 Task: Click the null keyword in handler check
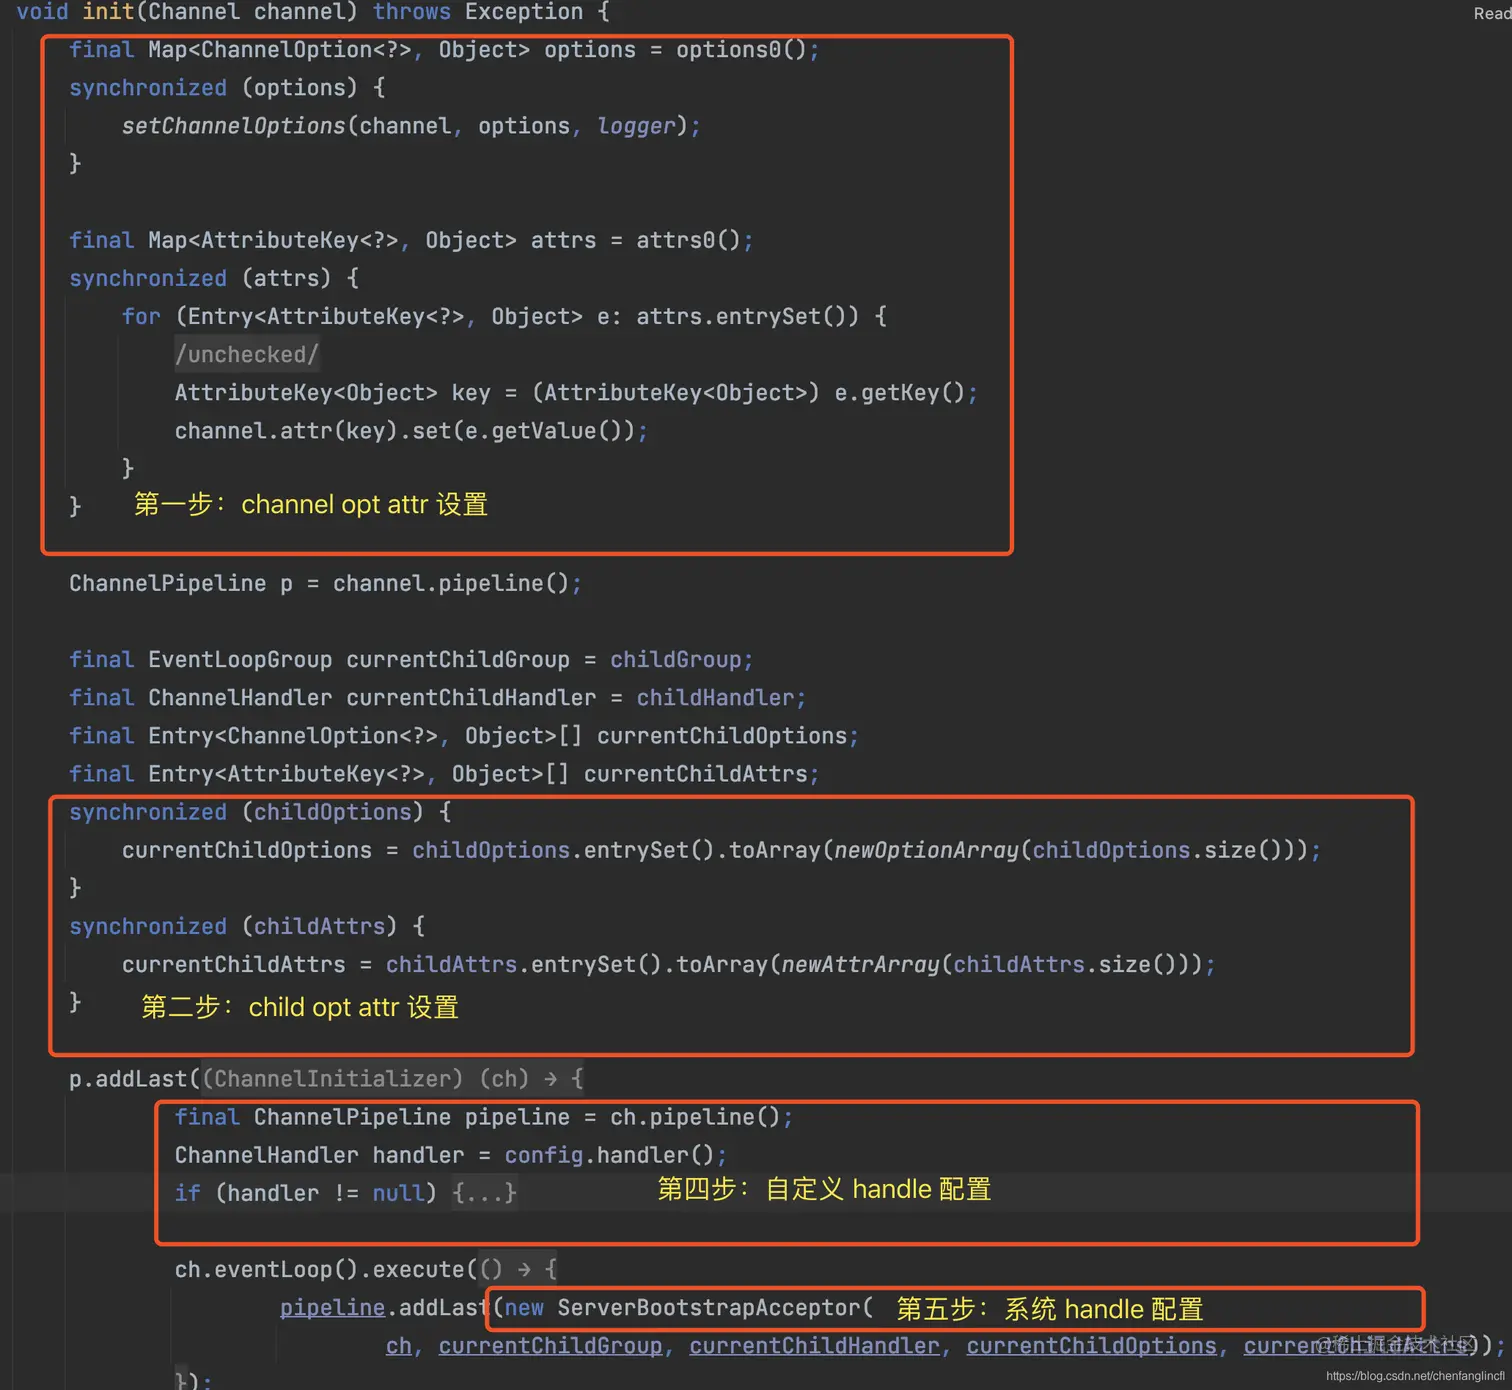tap(398, 1193)
